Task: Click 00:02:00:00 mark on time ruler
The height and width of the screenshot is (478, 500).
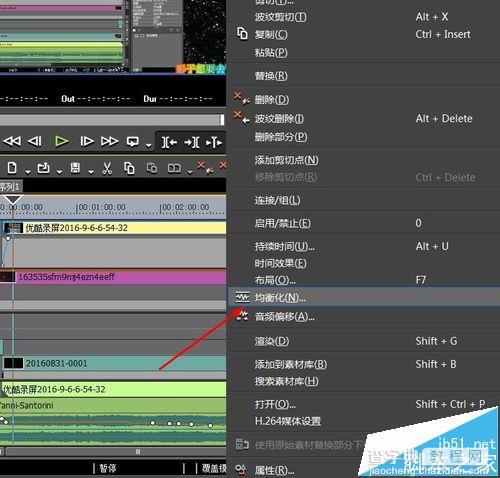Action: click(184, 207)
